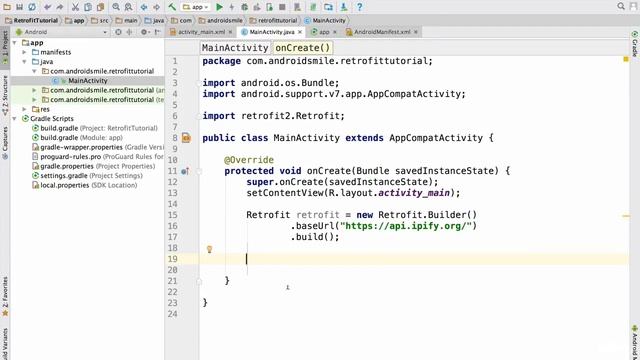
Task: Collapse the first com.androidsmile.retrofittutorial package
Action: [34, 71]
